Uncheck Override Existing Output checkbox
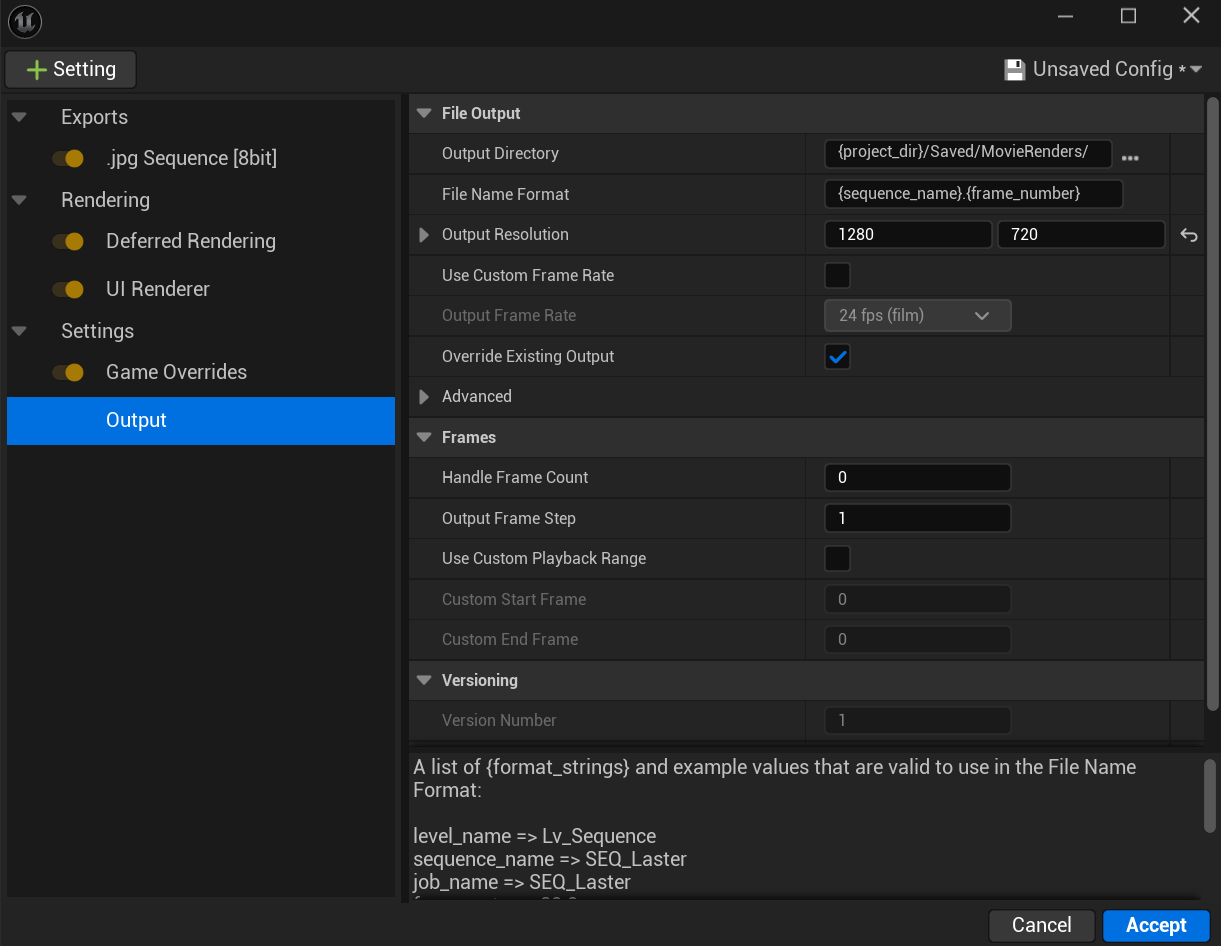Image resolution: width=1221 pixels, height=946 pixels. coord(837,356)
